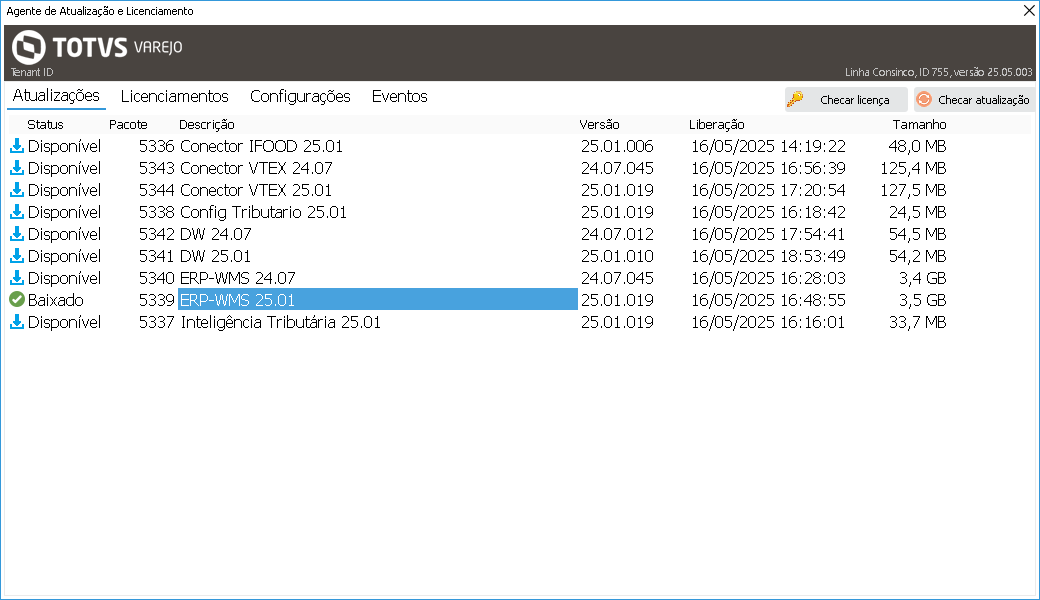Click the 33,7 MB size cell
This screenshot has height=600, width=1040.
(917, 322)
